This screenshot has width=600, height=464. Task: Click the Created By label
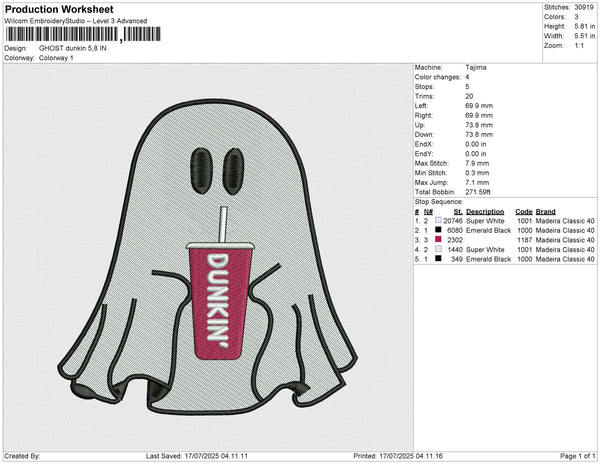coord(22,456)
